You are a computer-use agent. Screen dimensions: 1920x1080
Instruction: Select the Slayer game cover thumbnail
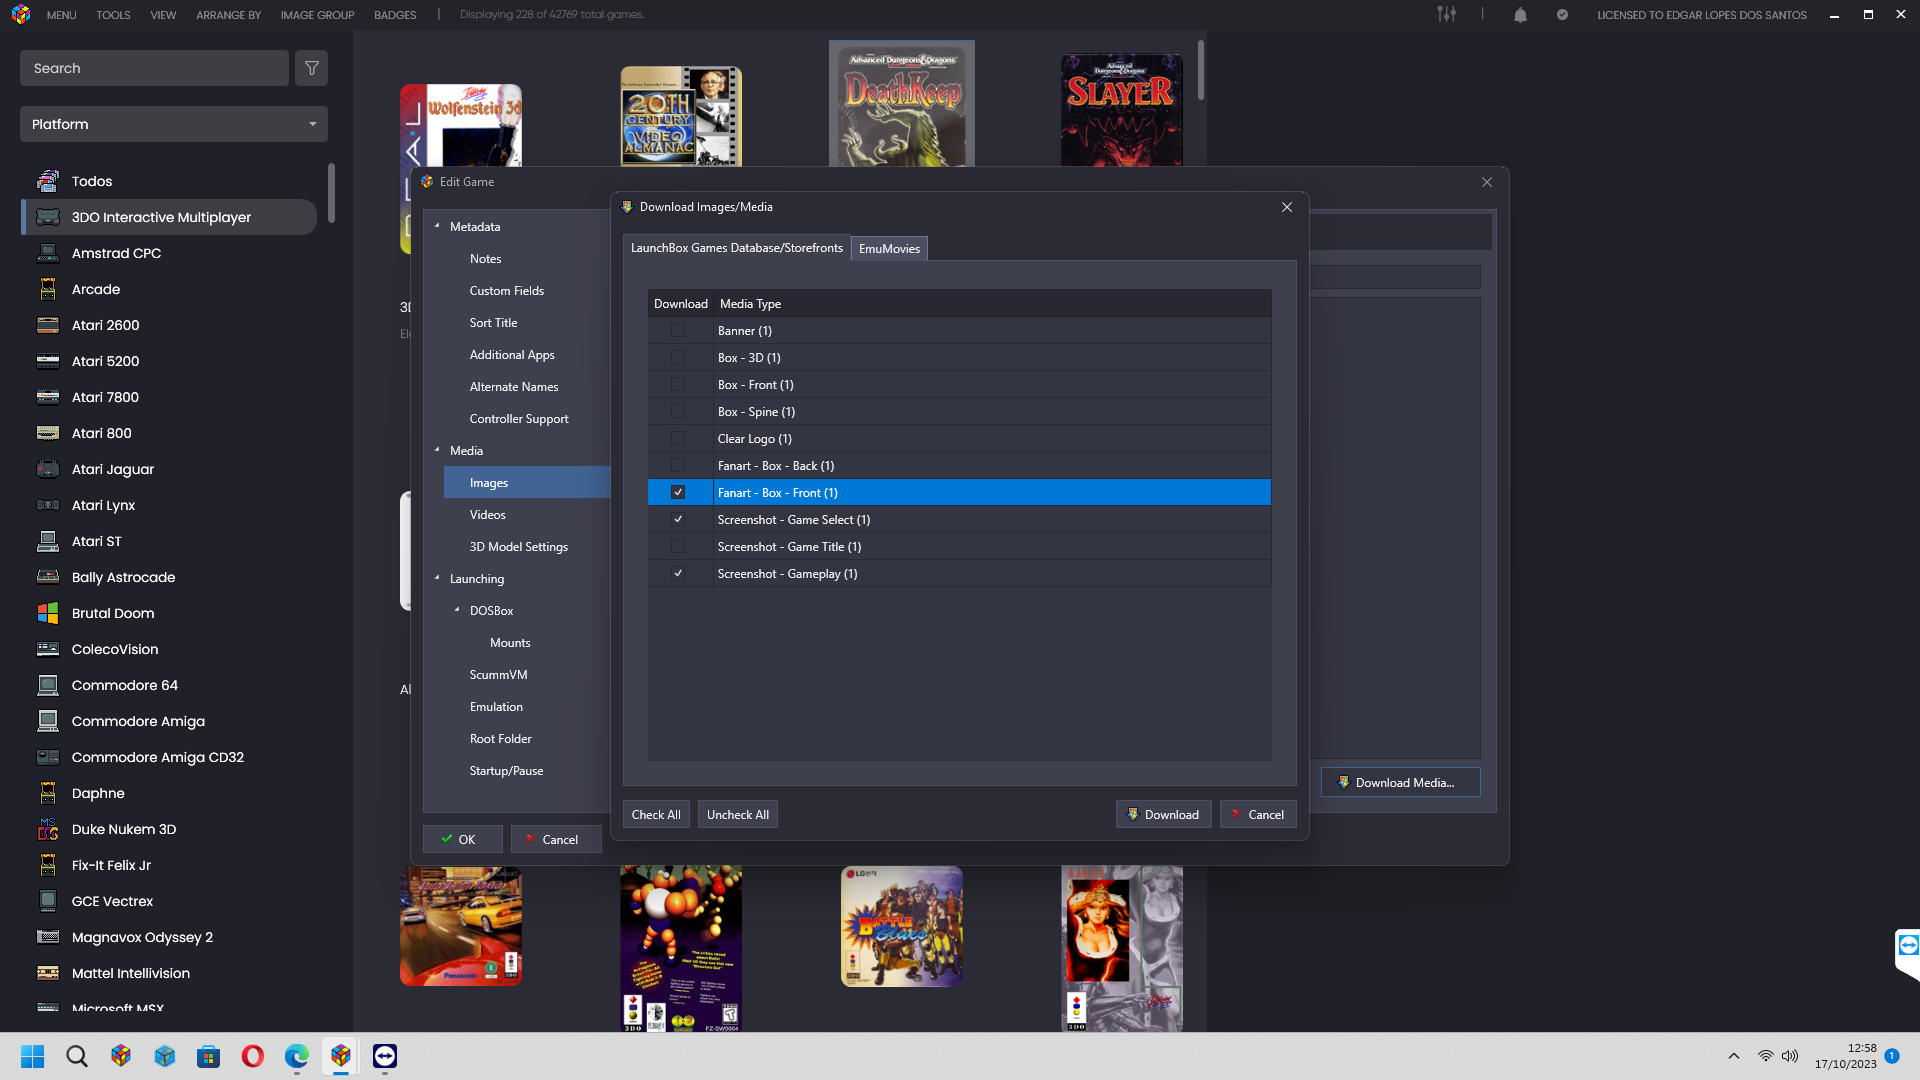click(1122, 110)
